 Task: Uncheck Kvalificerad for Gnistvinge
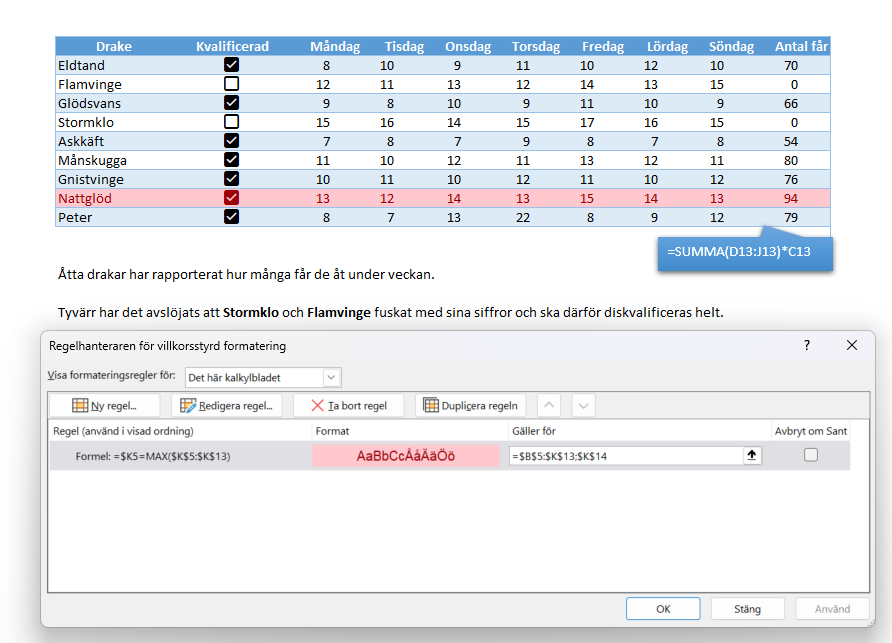(x=232, y=179)
